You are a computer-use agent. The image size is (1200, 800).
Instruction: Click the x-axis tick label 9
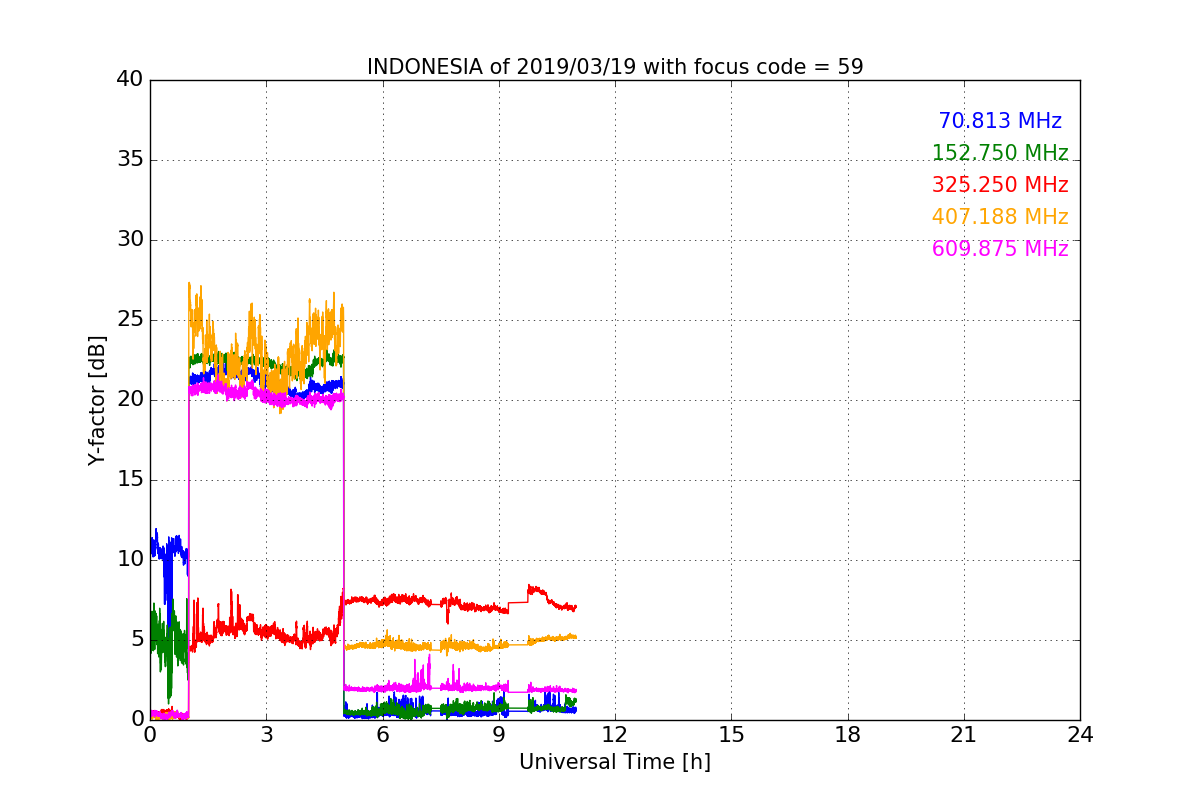click(499, 735)
